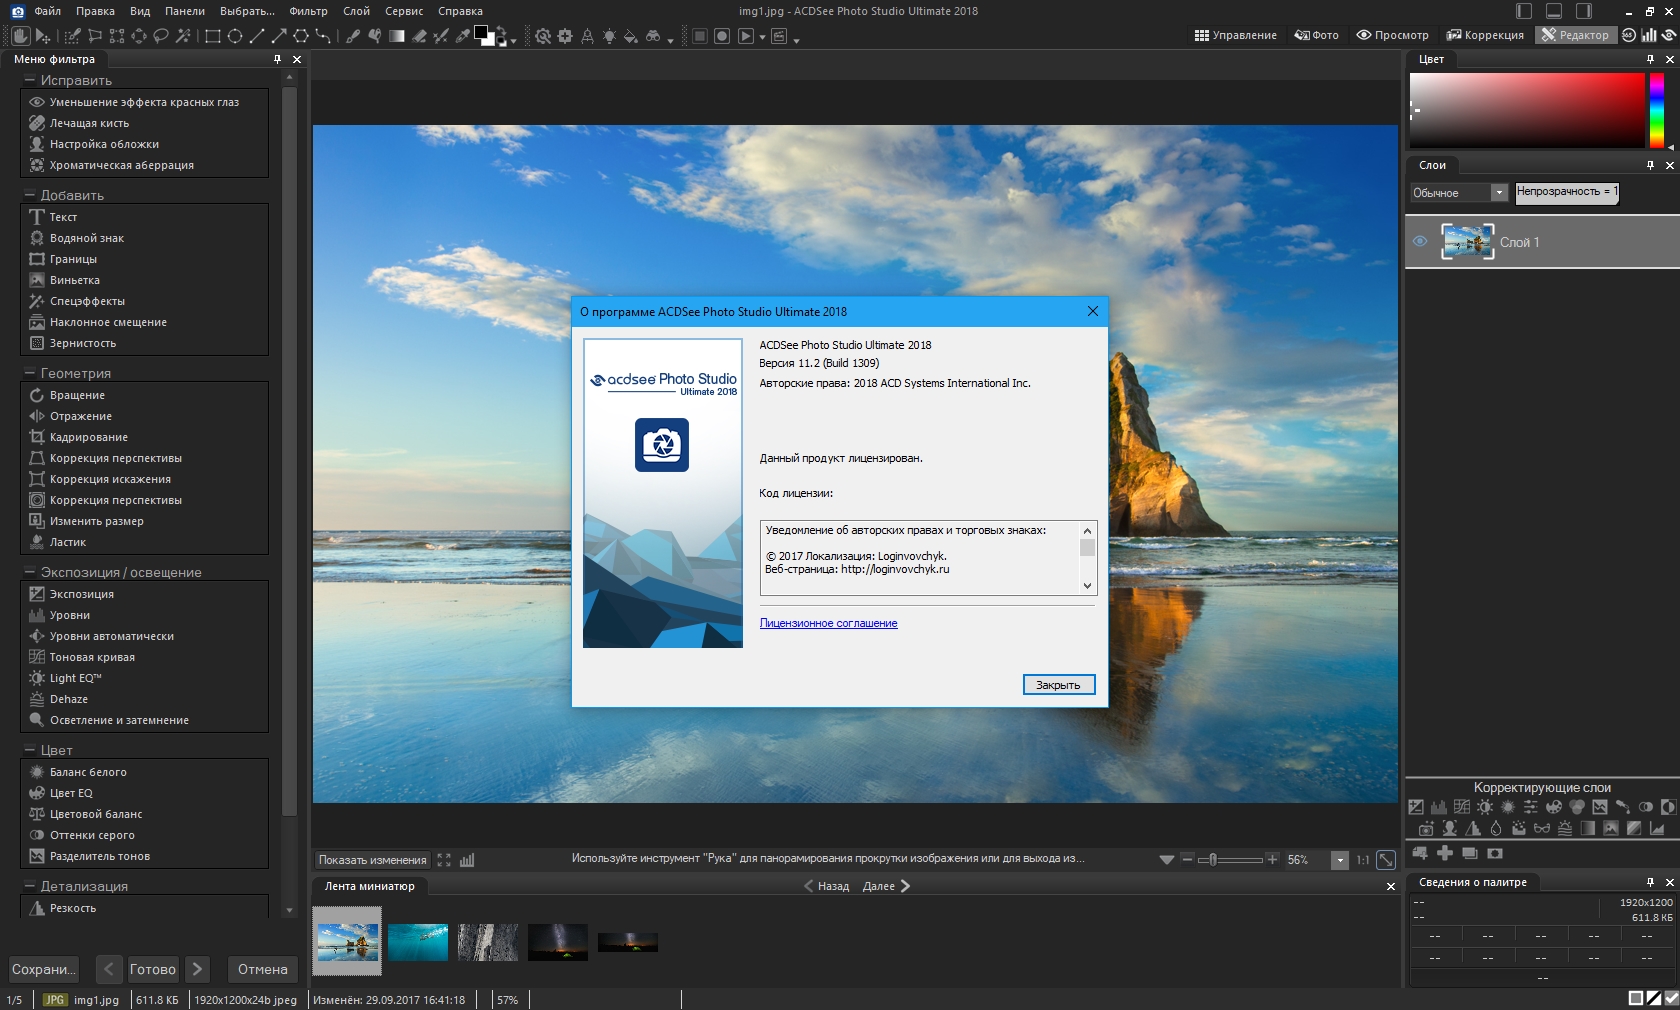
Task: Click Показать изменения button
Action: click(x=372, y=860)
